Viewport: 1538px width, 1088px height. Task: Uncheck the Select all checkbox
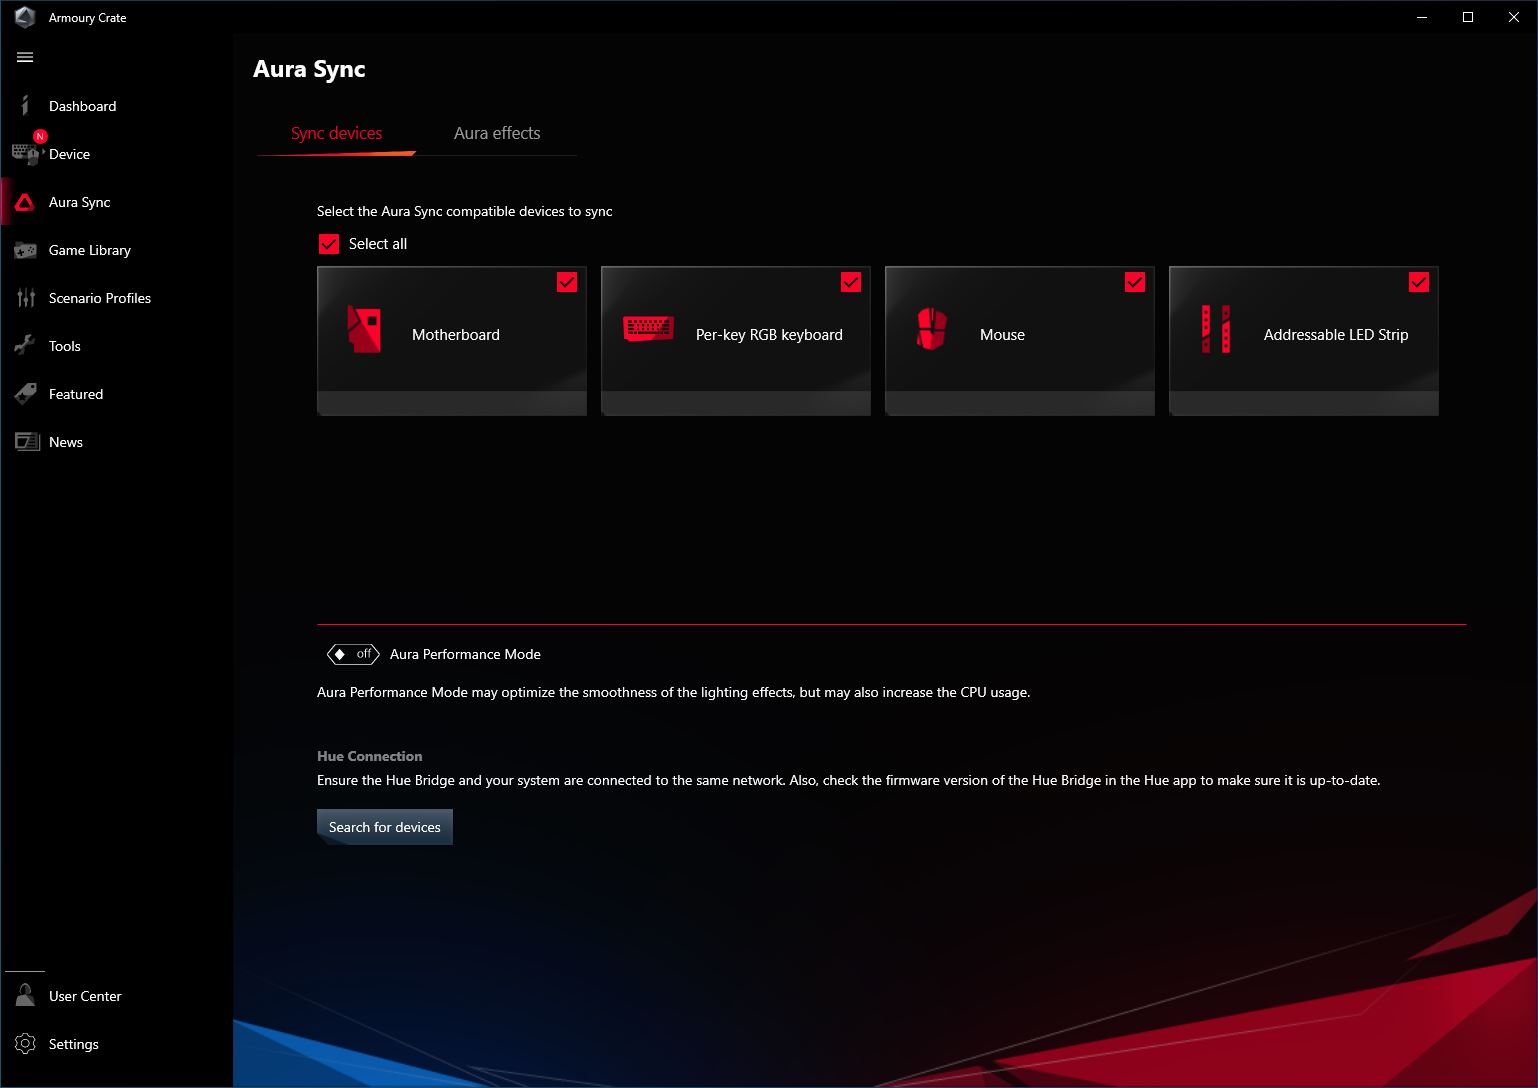coord(328,244)
